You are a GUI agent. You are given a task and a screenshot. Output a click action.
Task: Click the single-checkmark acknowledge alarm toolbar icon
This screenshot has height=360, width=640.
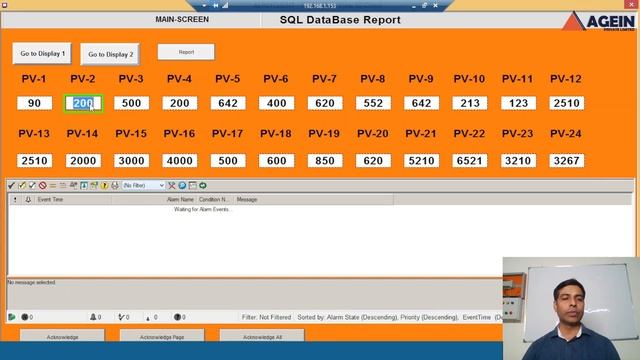tap(11, 186)
